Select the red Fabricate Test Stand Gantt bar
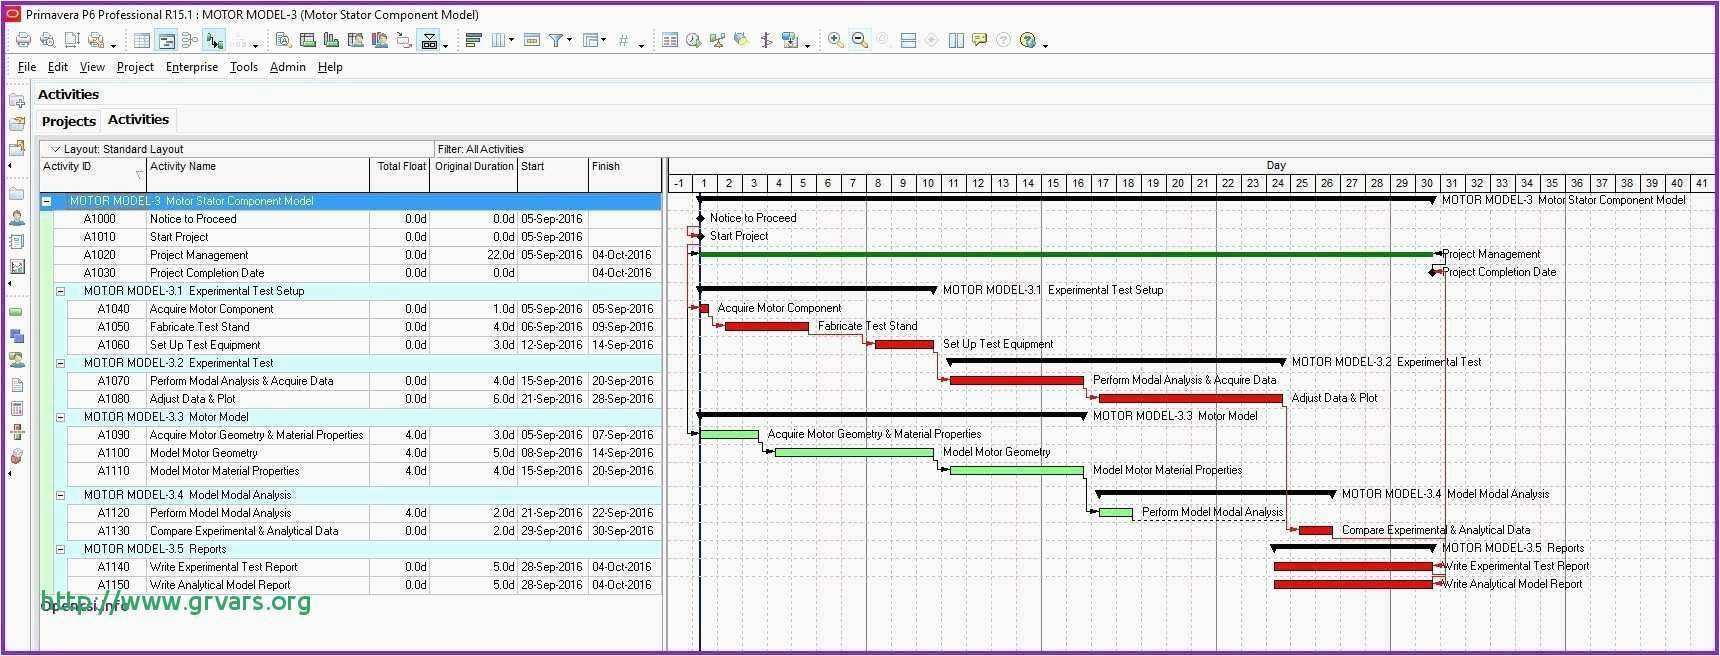 tap(766, 326)
